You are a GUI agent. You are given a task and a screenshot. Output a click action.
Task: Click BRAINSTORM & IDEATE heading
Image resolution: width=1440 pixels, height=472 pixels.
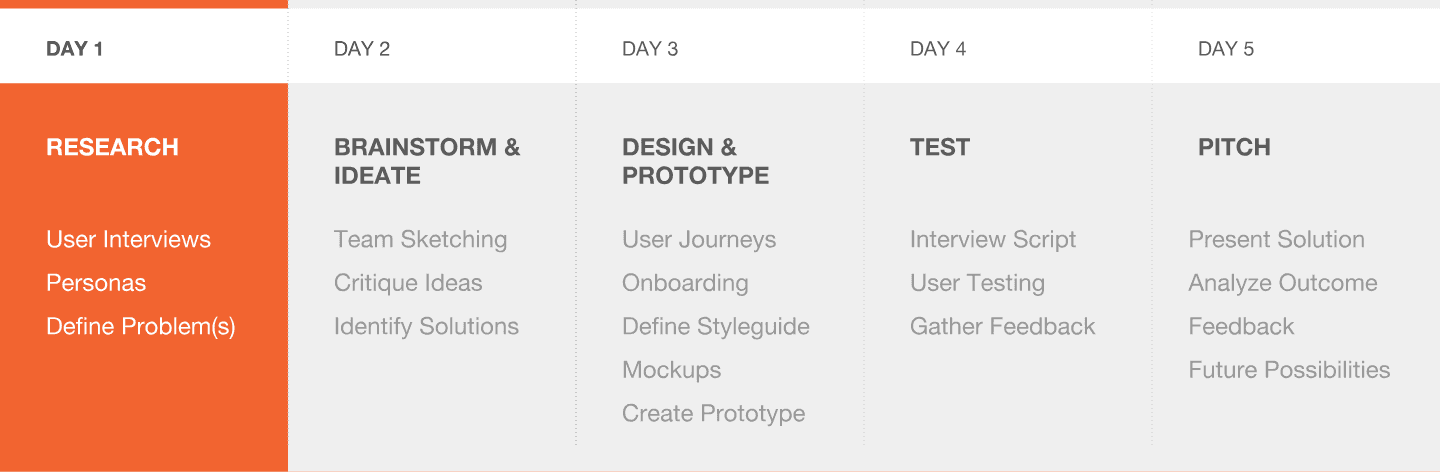[427, 161]
